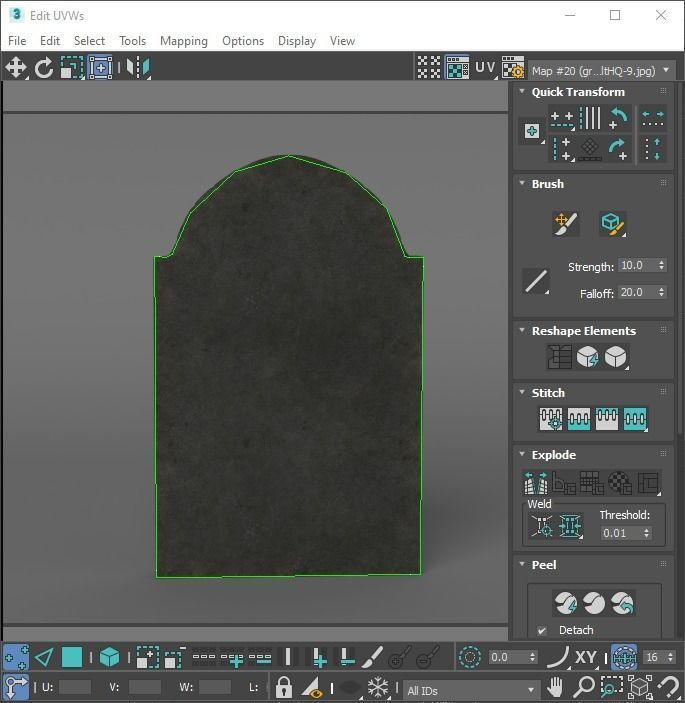This screenshot has height=703, width=685.
Task: Click Straighten Selection icon
Action: pyautogui.click(x=559, y=357)
